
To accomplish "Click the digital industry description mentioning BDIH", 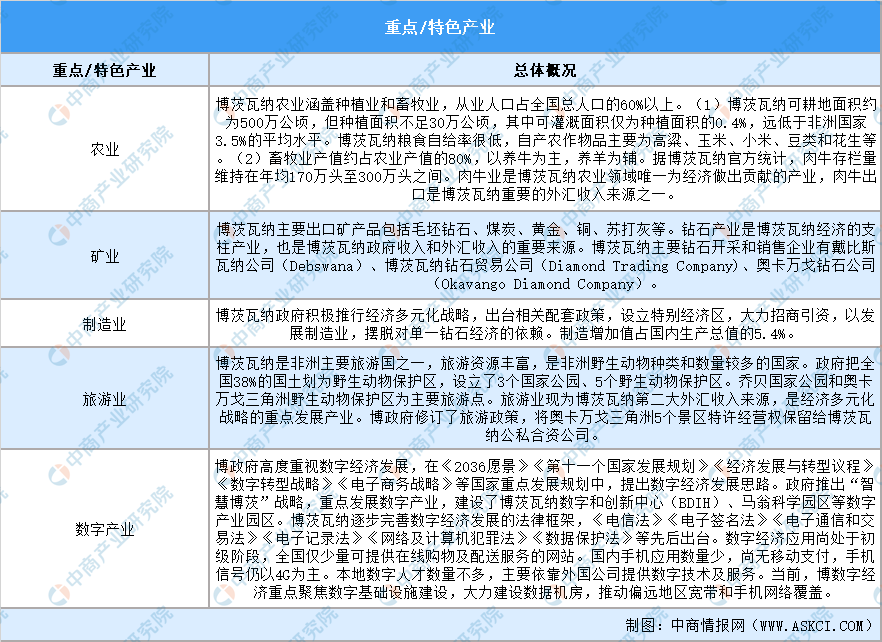I will coord(545,529).
